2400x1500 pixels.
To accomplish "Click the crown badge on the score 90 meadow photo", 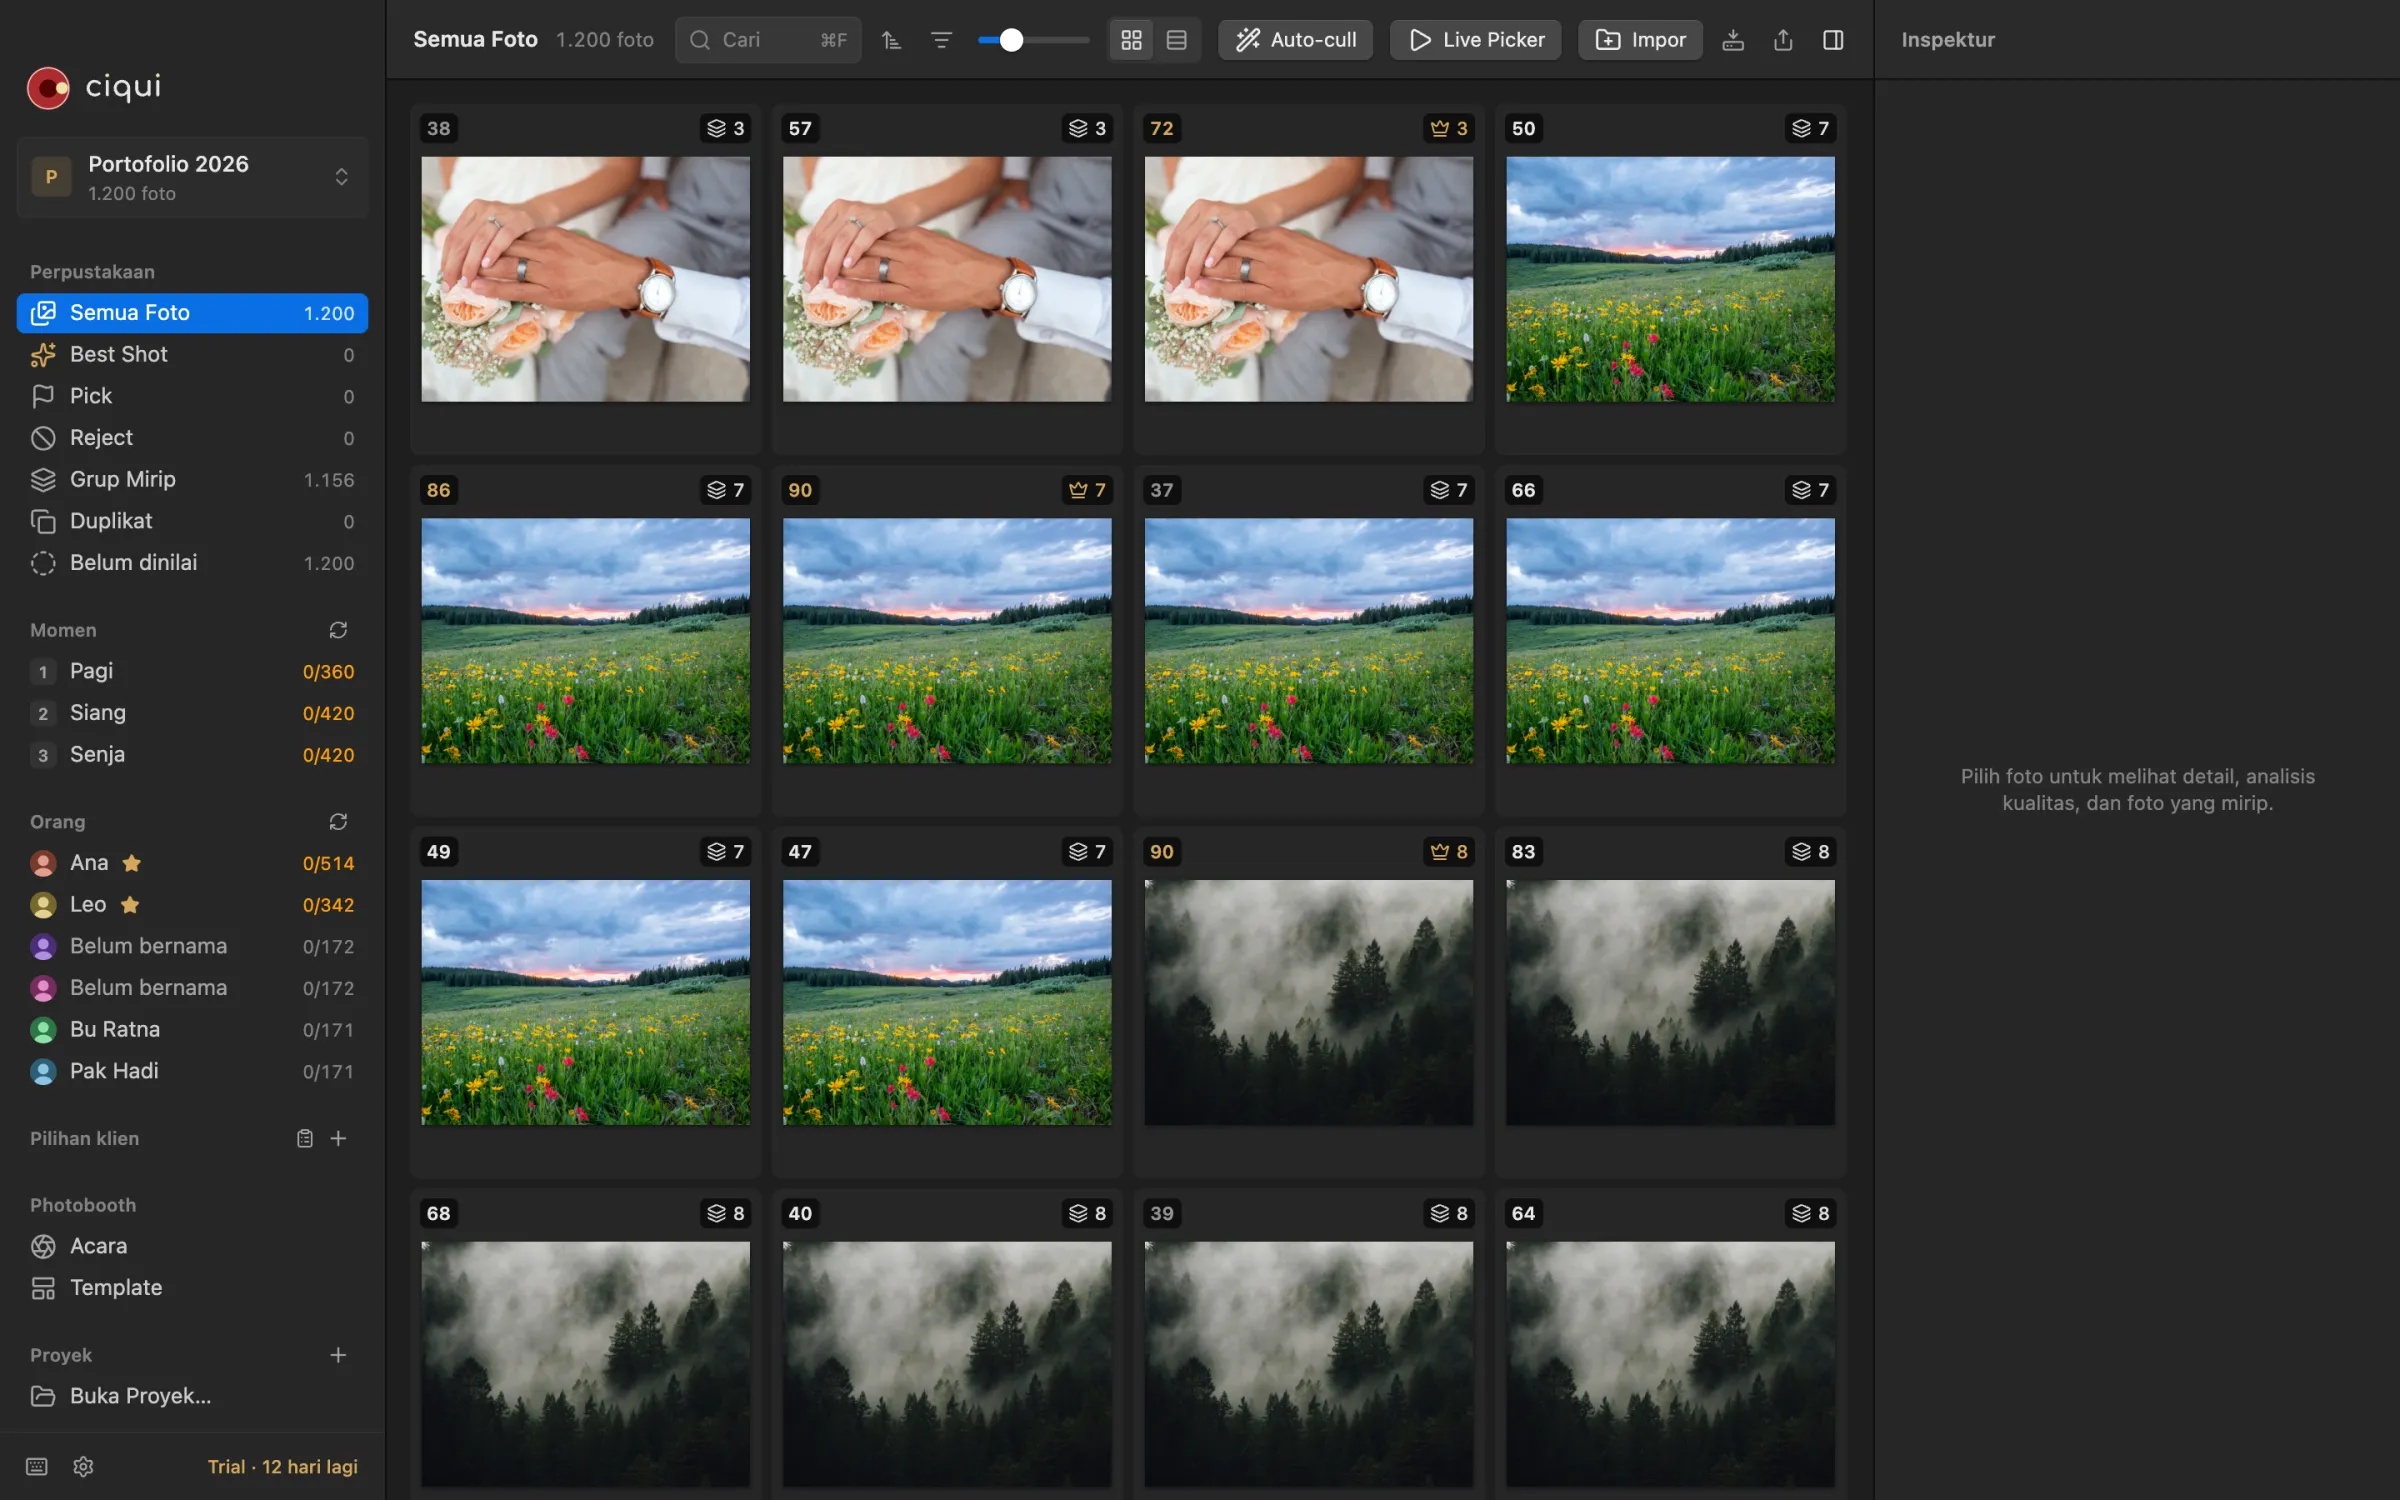I will pos(1087,490).
